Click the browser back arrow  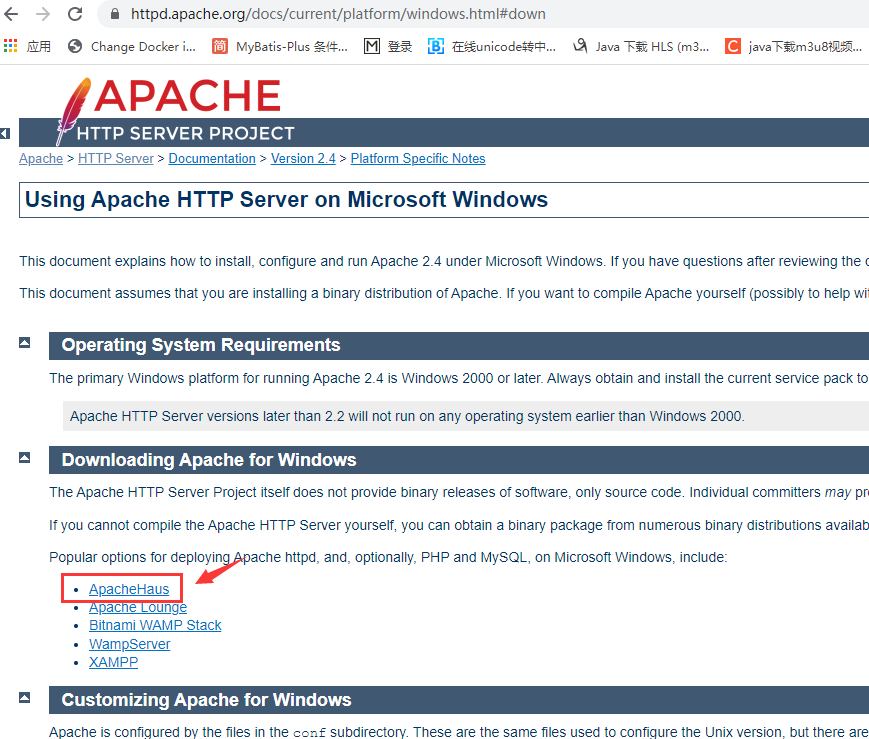click(11, 14)
